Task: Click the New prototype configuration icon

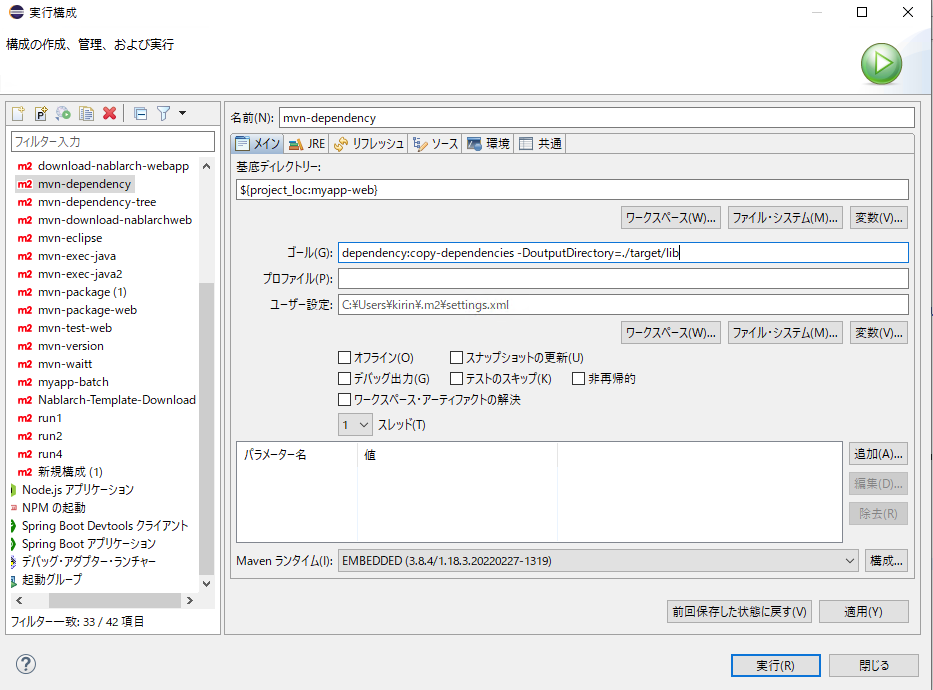Action: coord(40,113)
